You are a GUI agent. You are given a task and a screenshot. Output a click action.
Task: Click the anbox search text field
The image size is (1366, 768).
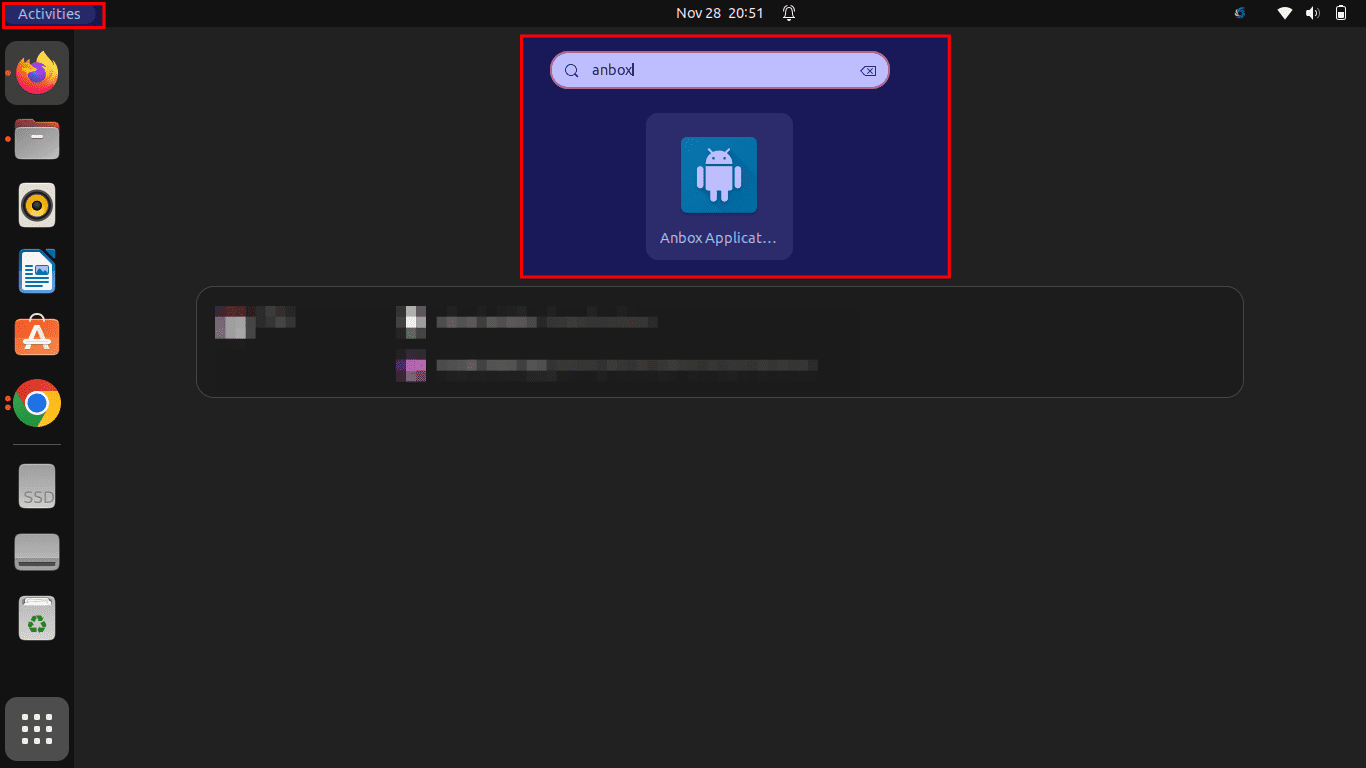click(719, 70)
